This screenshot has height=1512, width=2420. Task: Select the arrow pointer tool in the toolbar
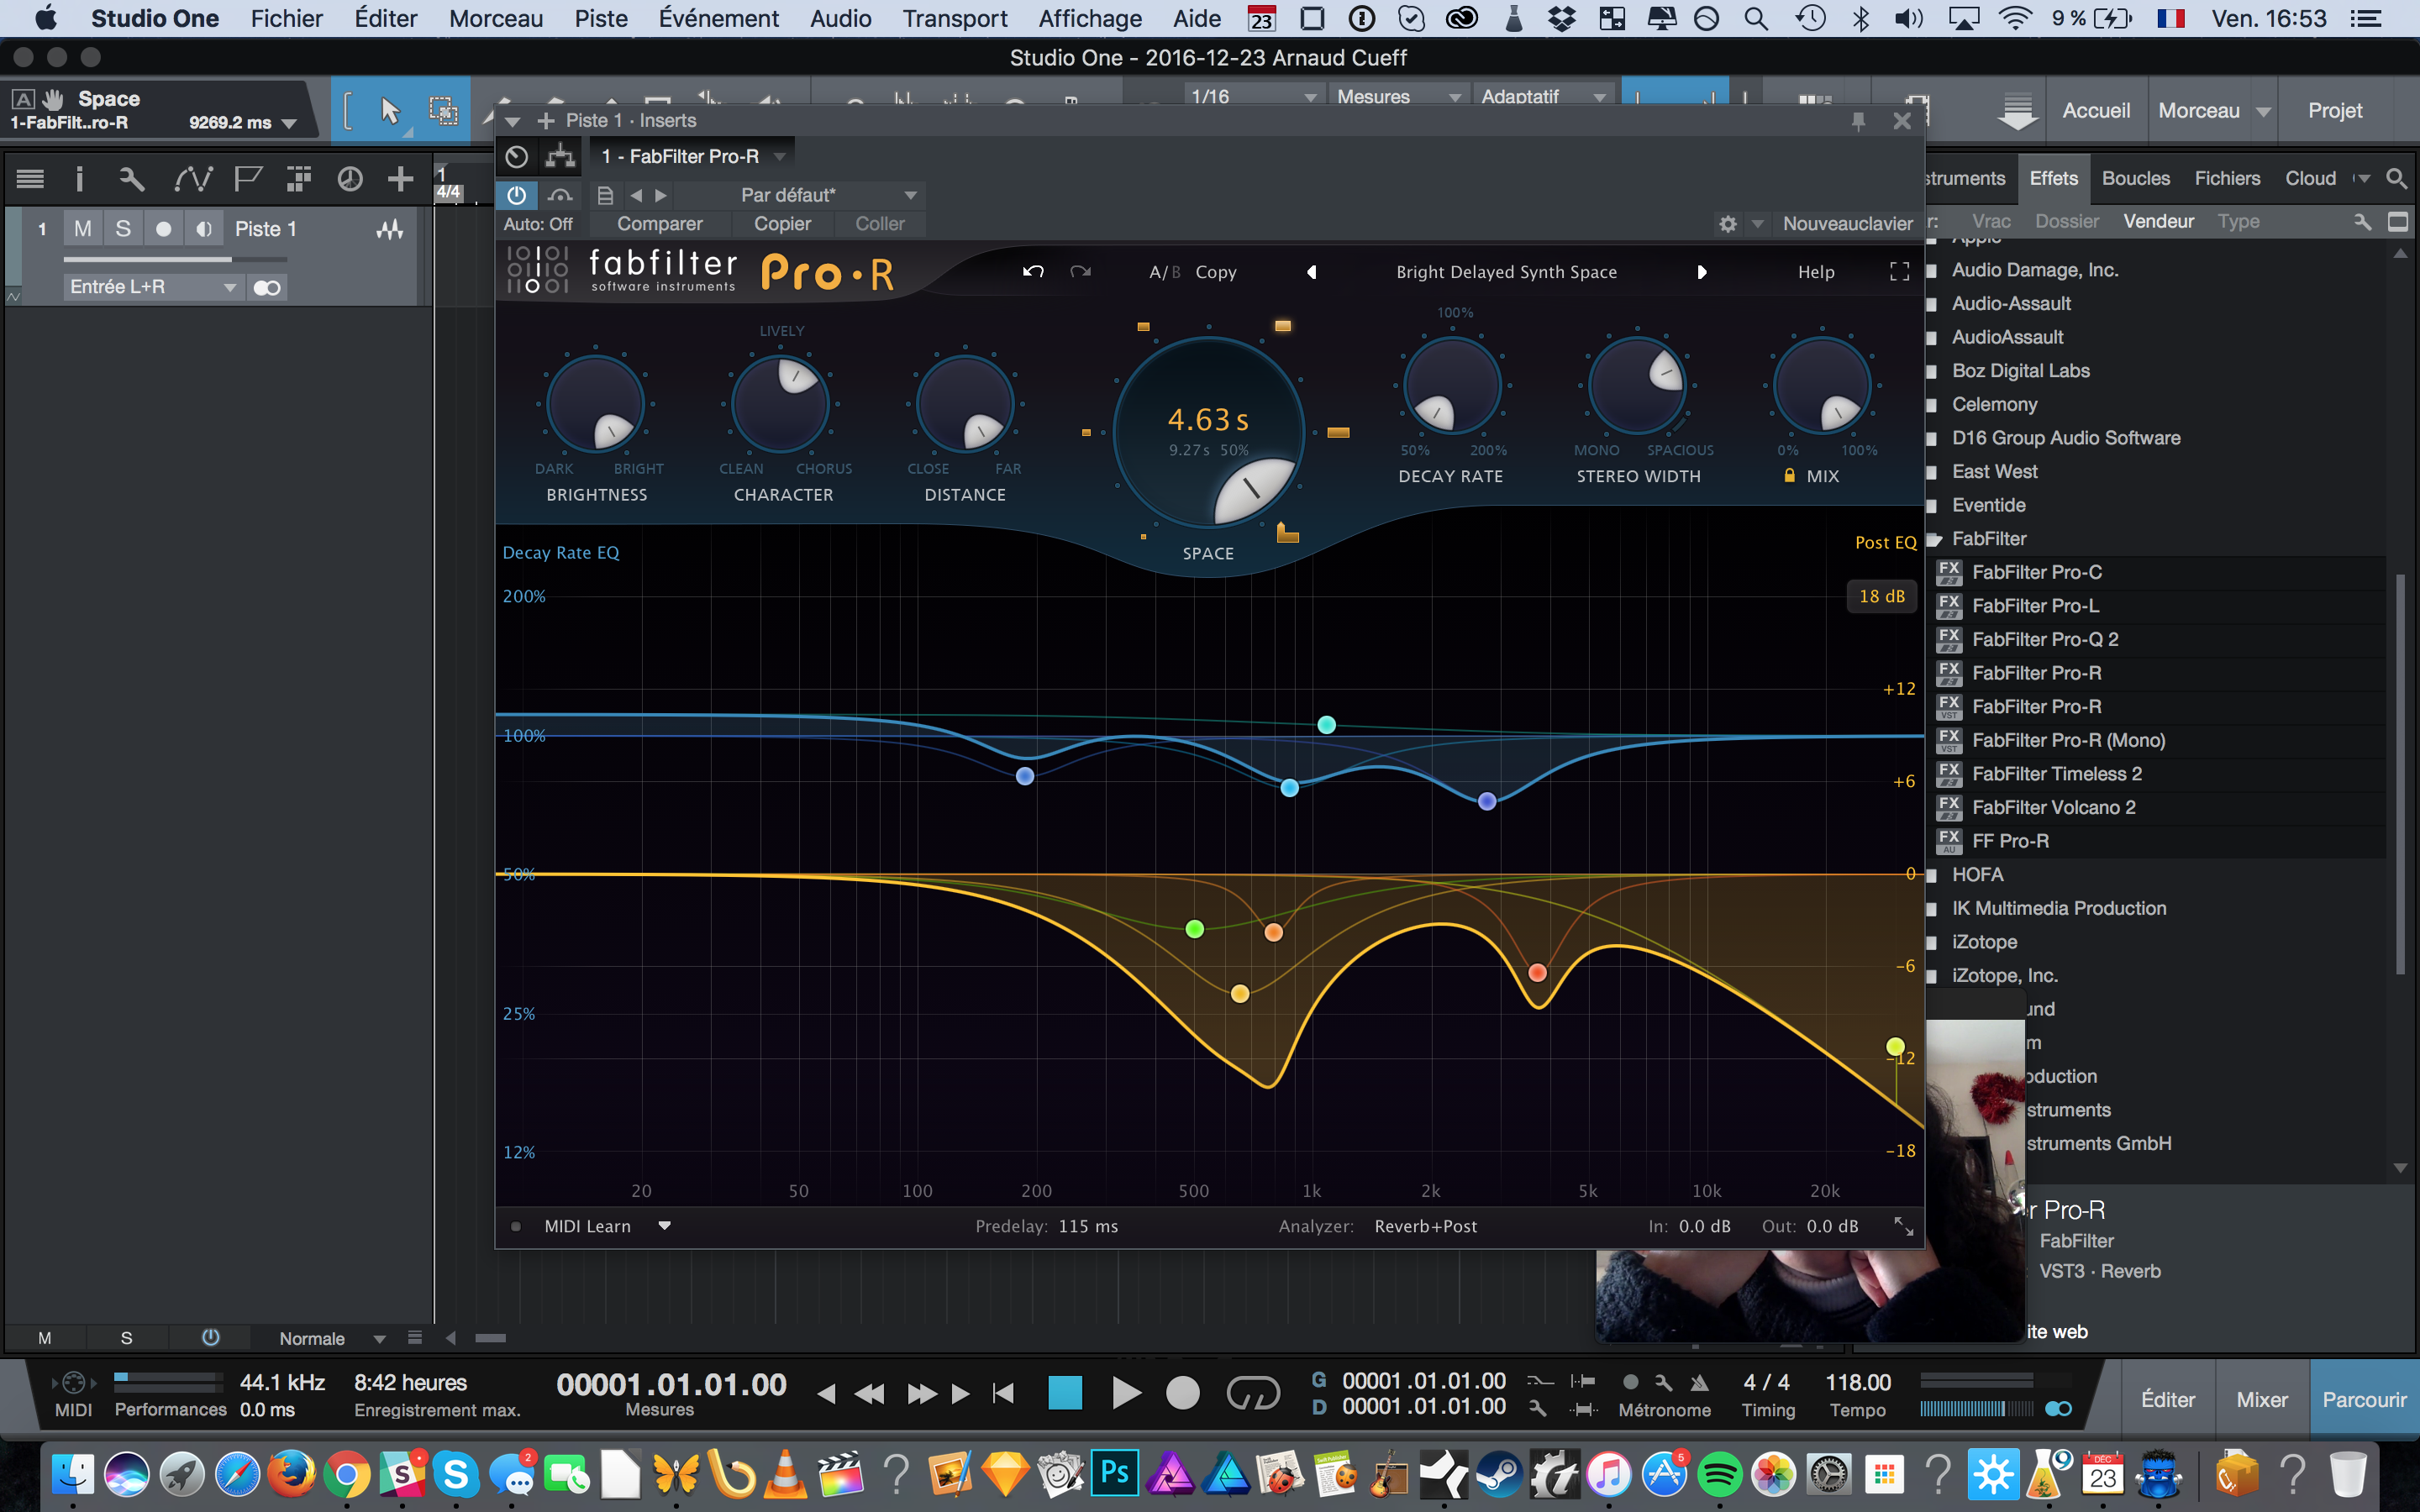tap(389, 110)
